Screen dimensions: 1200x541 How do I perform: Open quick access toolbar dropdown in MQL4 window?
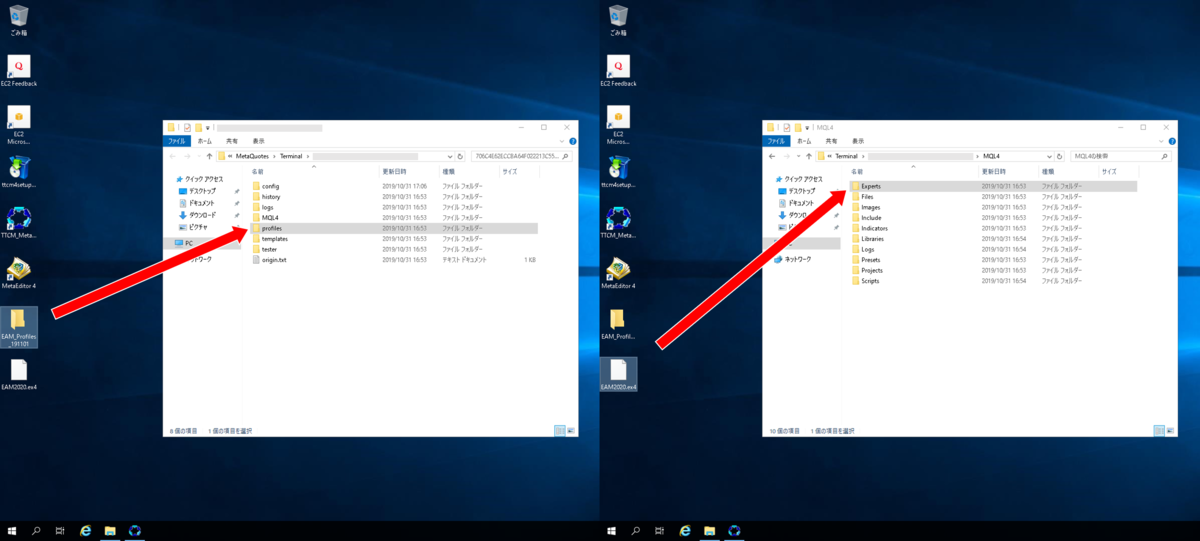(x=807, y=128)
